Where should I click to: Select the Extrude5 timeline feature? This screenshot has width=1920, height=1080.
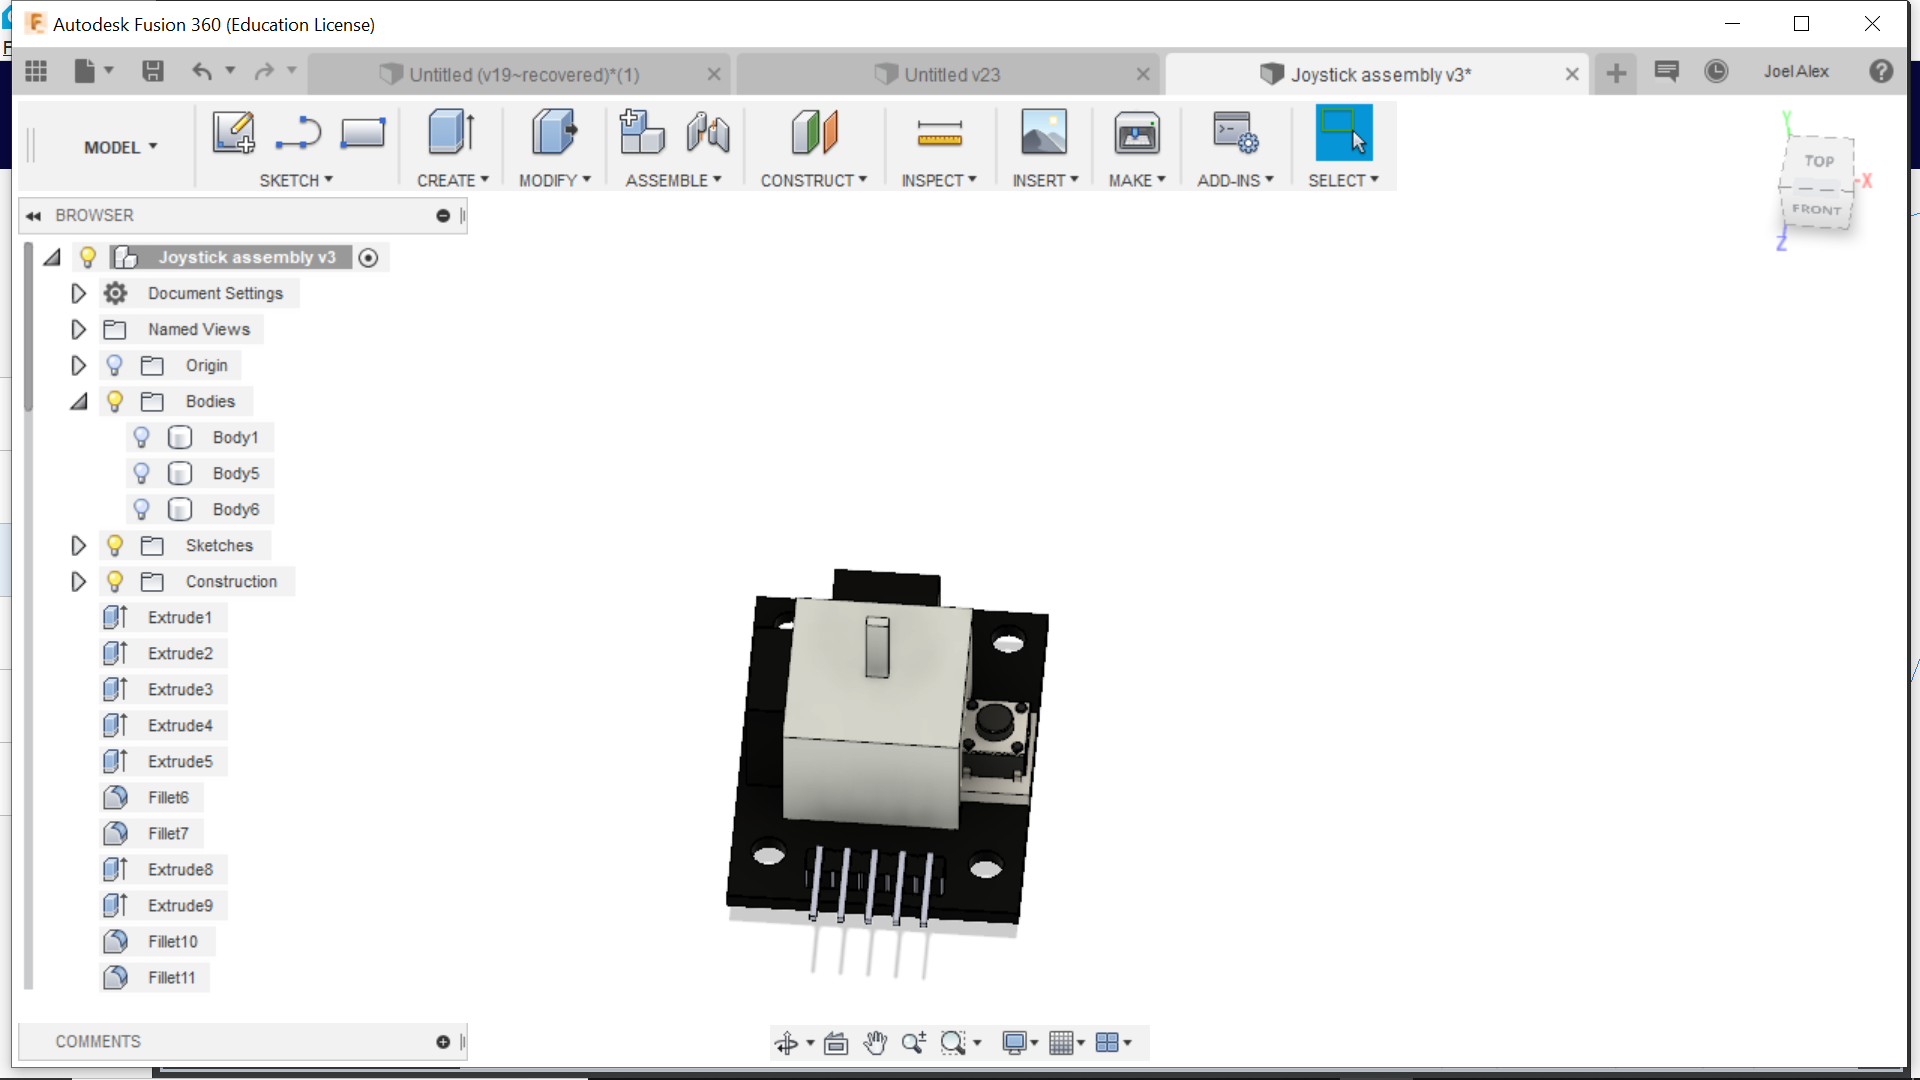(x=180, y=761)
